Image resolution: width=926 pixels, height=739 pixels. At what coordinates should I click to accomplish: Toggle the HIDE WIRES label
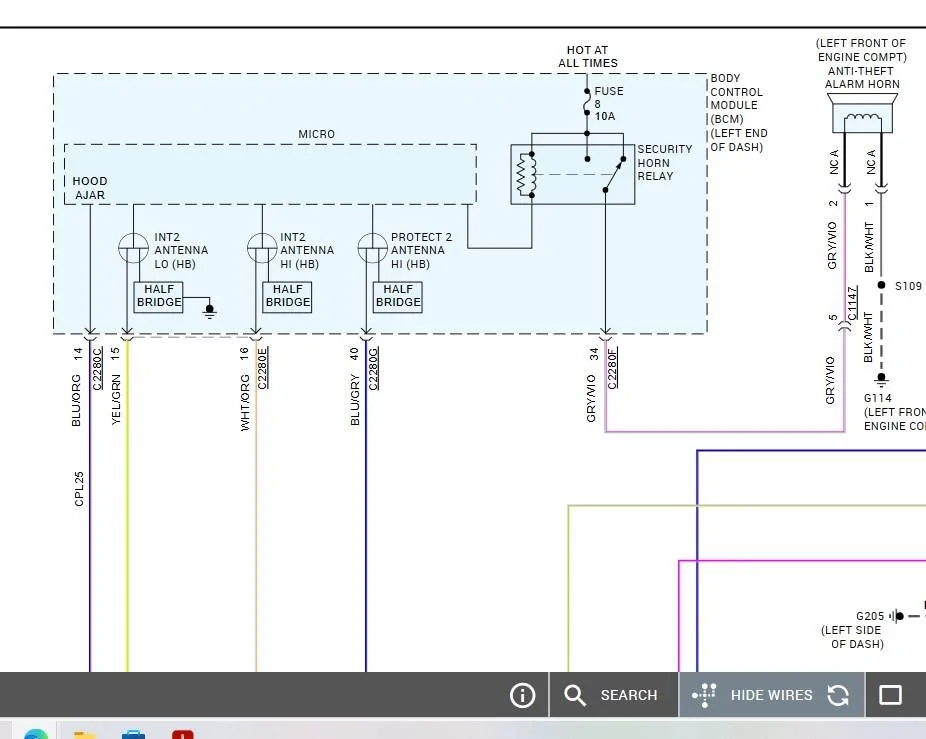[771, 695]
